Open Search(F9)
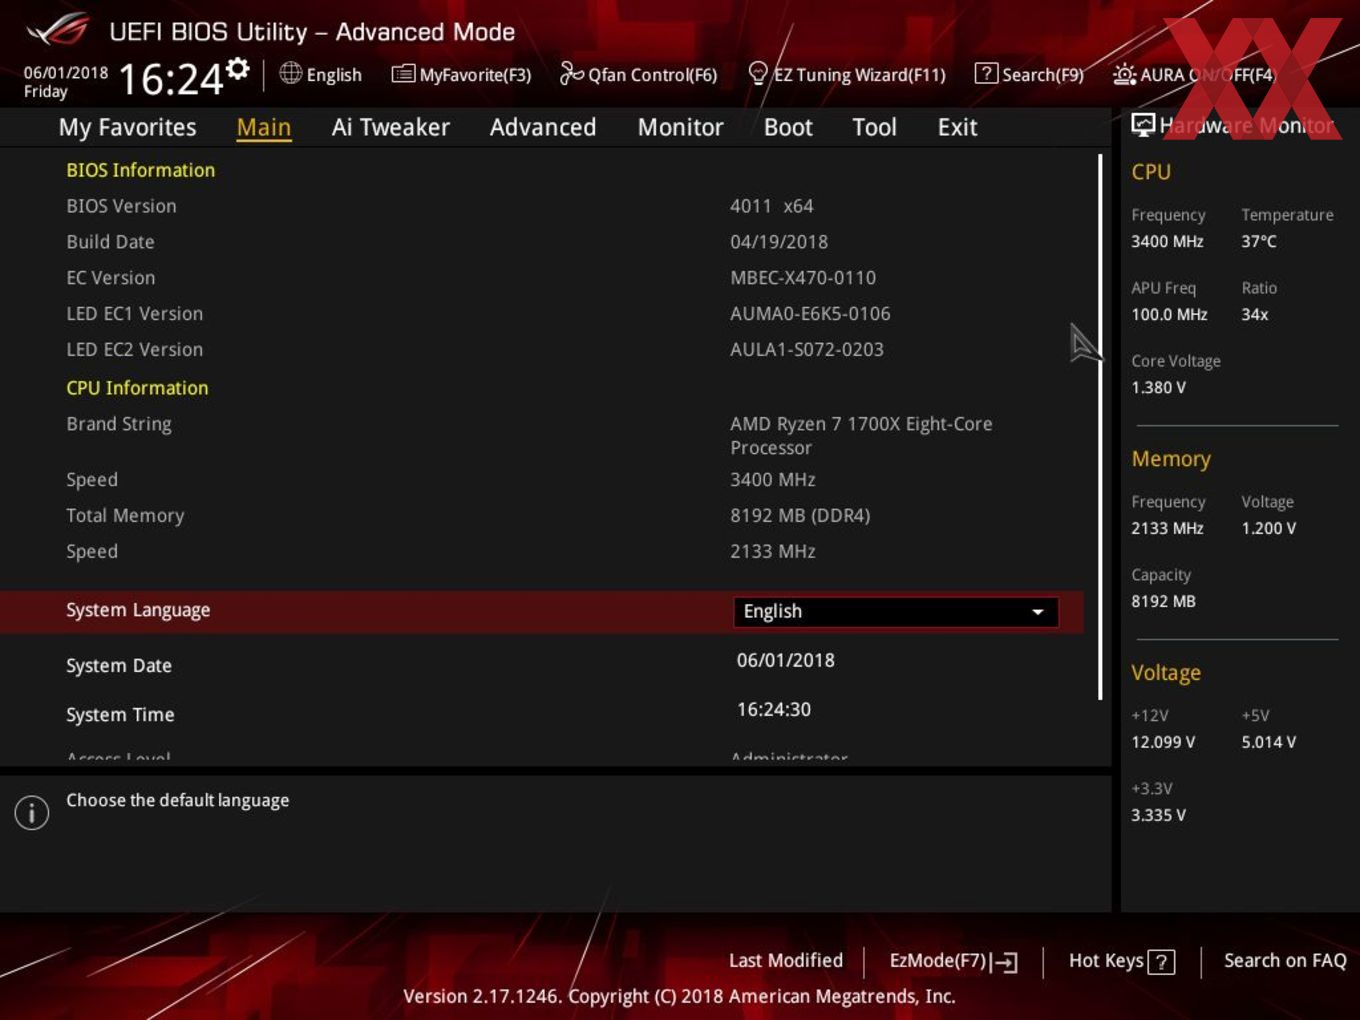 (1030, 74)
